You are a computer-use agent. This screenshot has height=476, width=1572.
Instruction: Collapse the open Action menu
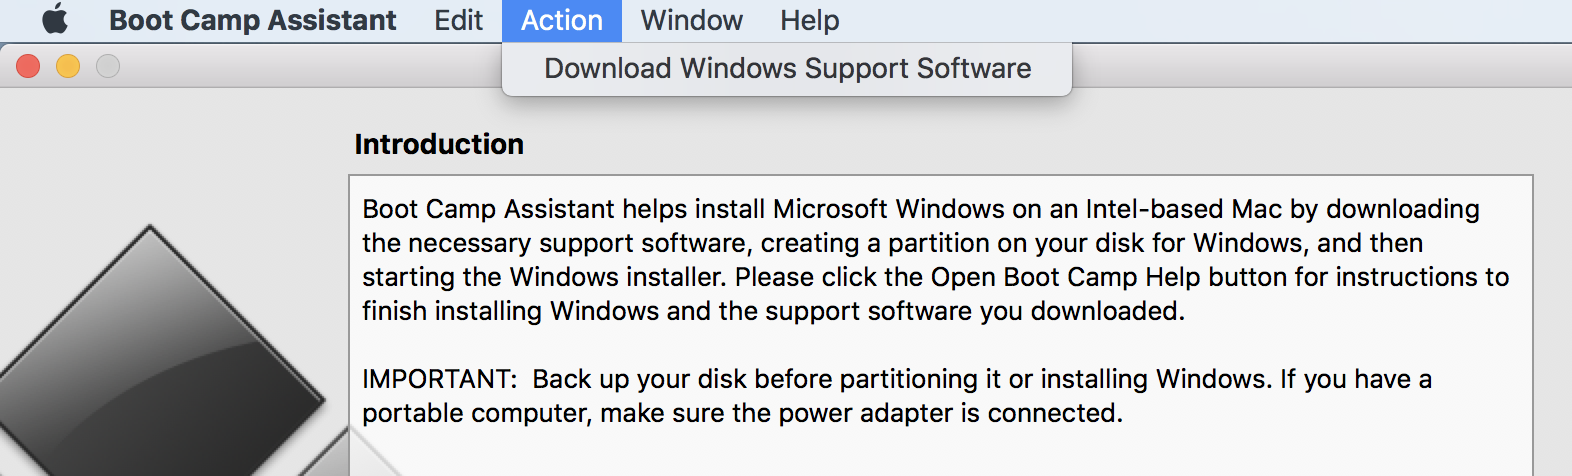tap(561, 20)
